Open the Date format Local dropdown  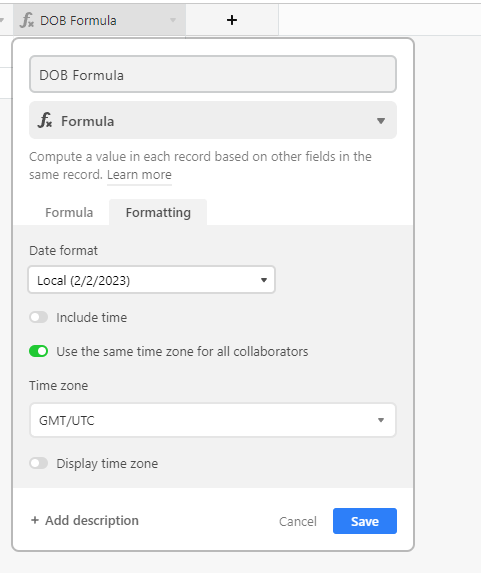point(152,280)
